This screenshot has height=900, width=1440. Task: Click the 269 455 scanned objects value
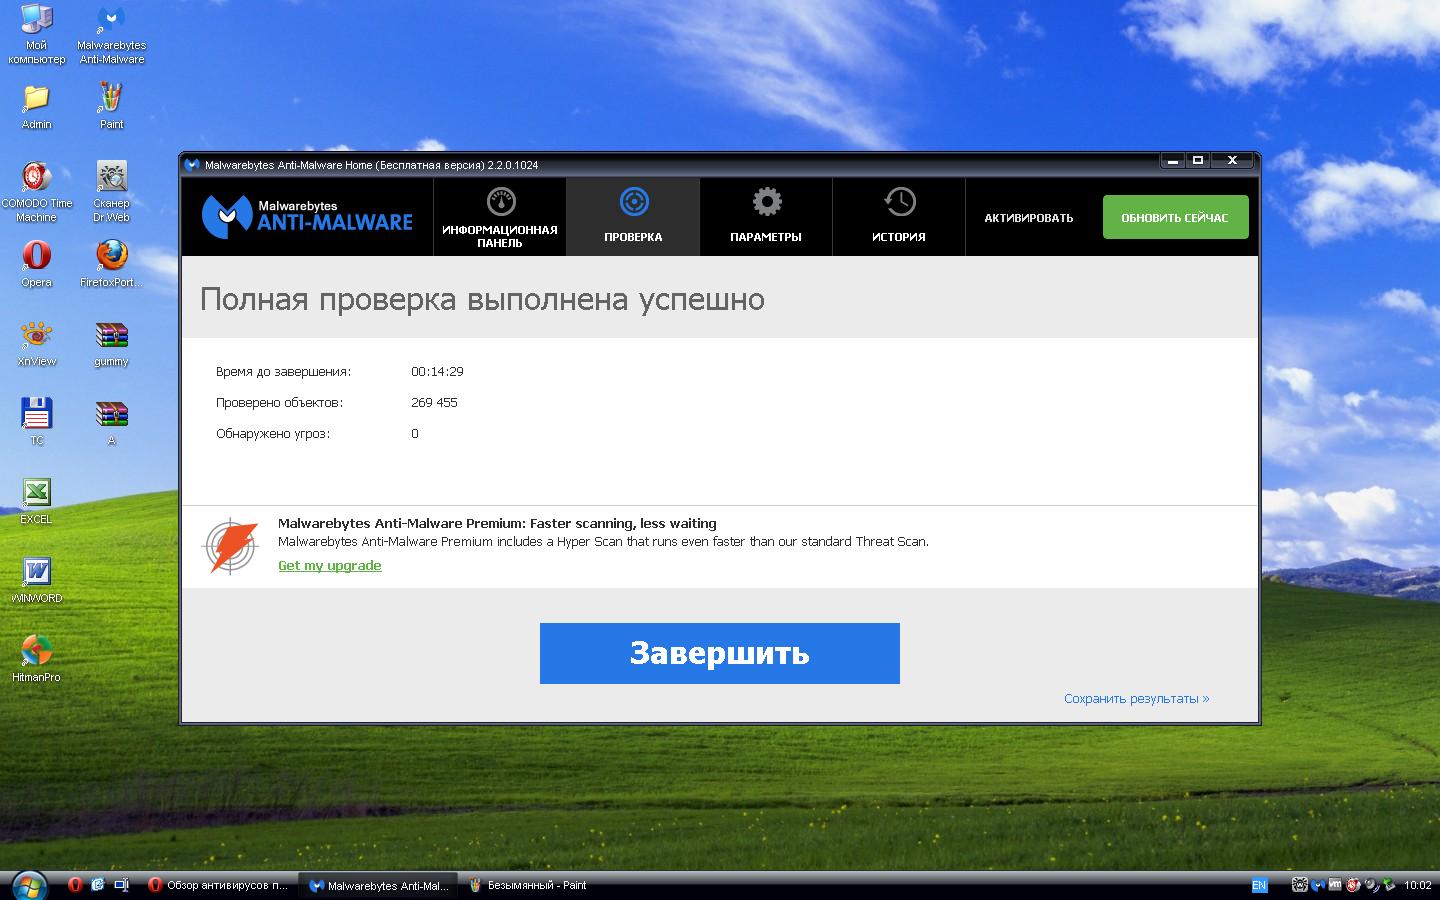click(x=434, y=403)
